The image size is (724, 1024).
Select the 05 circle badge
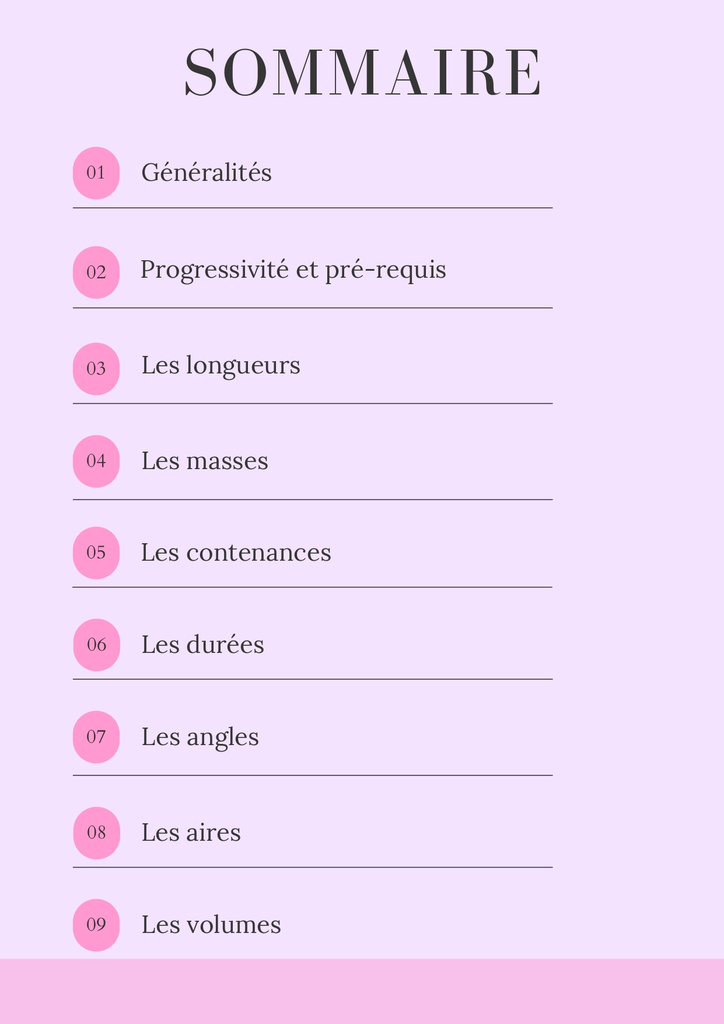point(96,553)
